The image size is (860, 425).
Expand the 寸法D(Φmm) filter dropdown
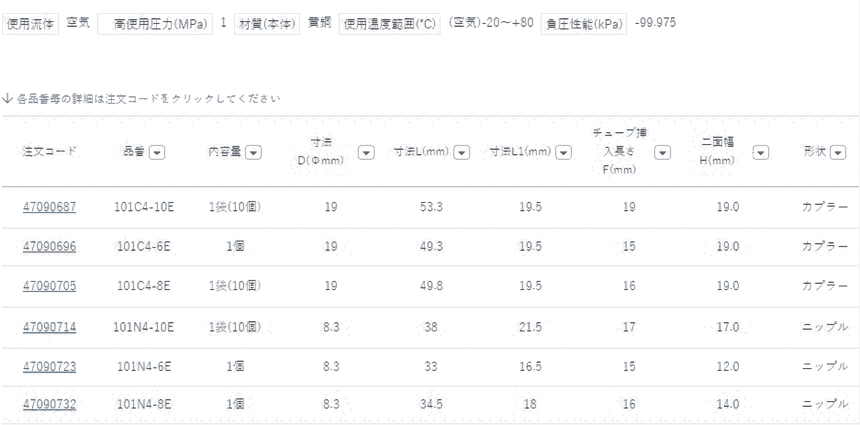tap(366, 152)
